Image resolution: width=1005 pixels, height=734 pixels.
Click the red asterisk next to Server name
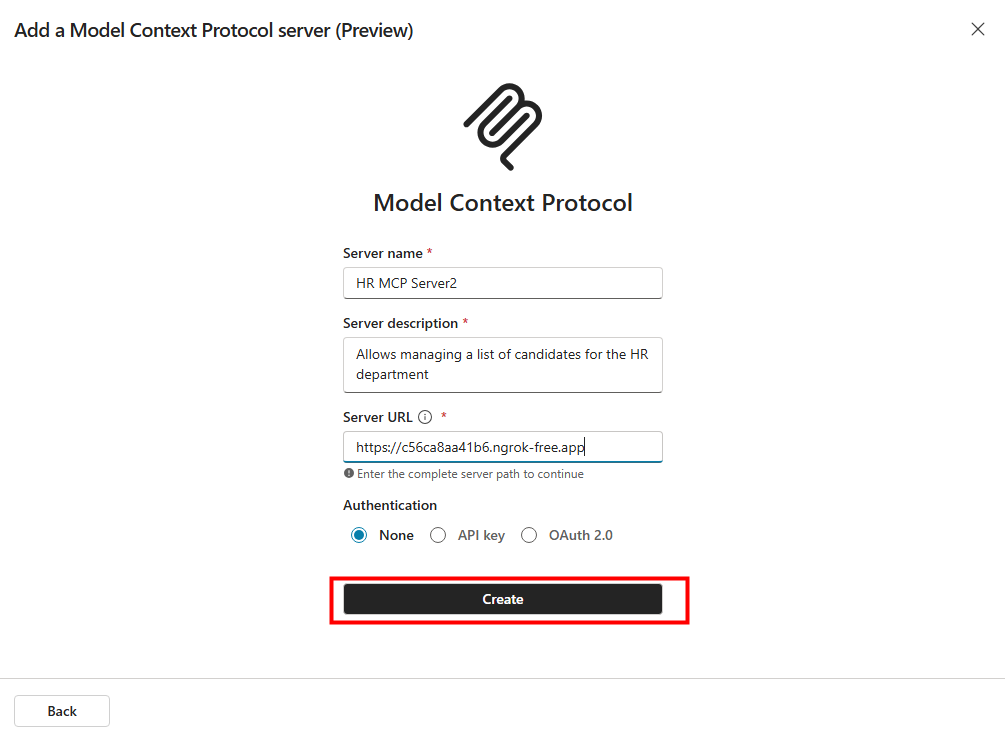(430, 253)
